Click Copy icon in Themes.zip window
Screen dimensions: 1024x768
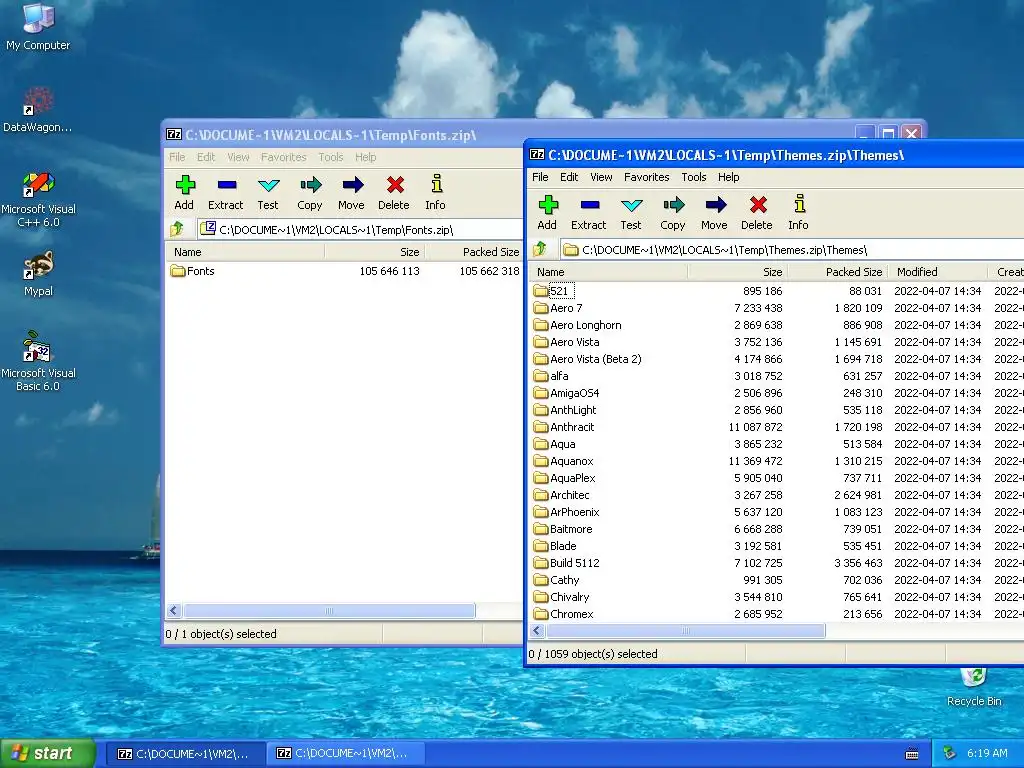(673, 205)
